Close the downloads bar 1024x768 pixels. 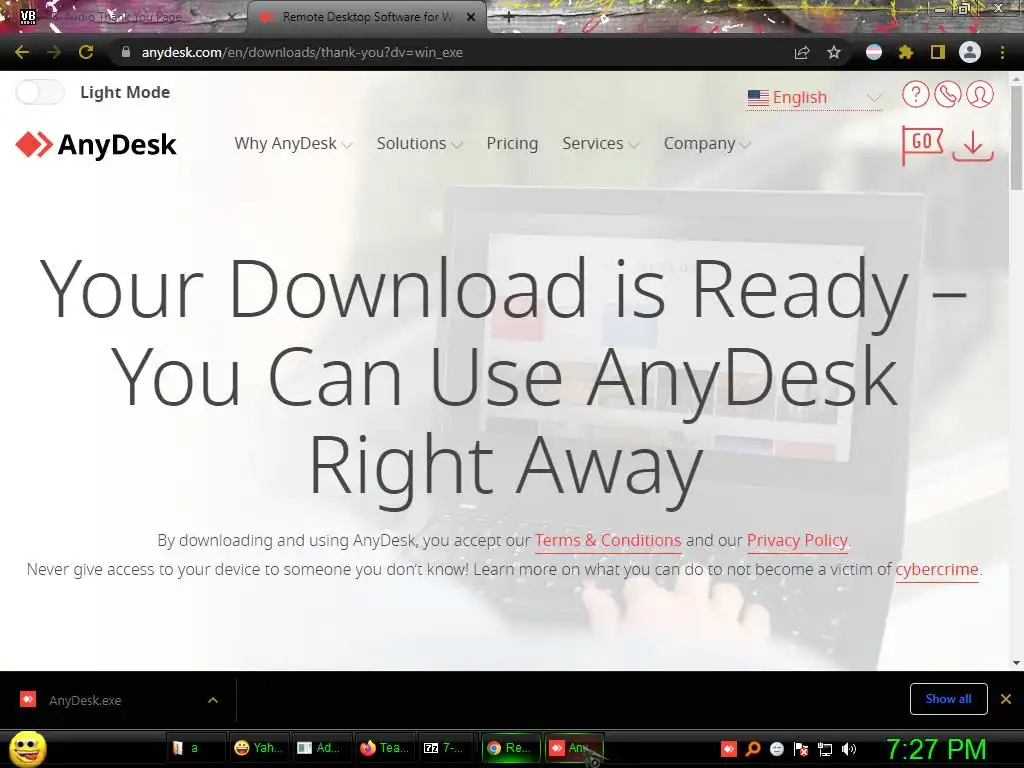(1006, 699)
